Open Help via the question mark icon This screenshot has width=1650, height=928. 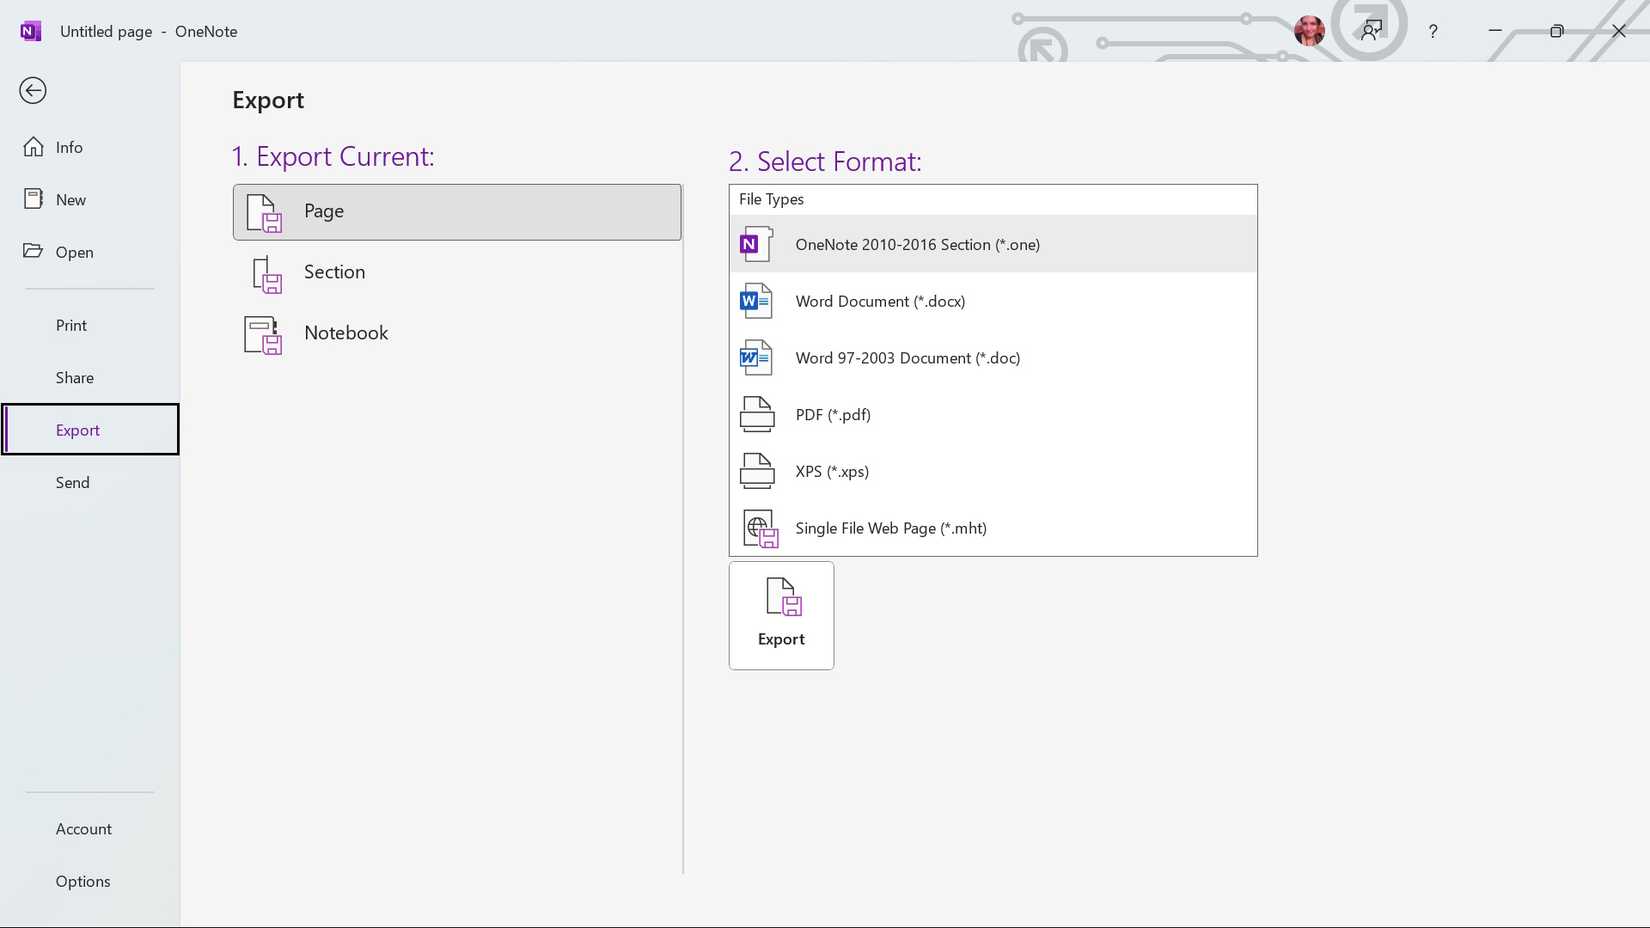(x=1433, y=31)
